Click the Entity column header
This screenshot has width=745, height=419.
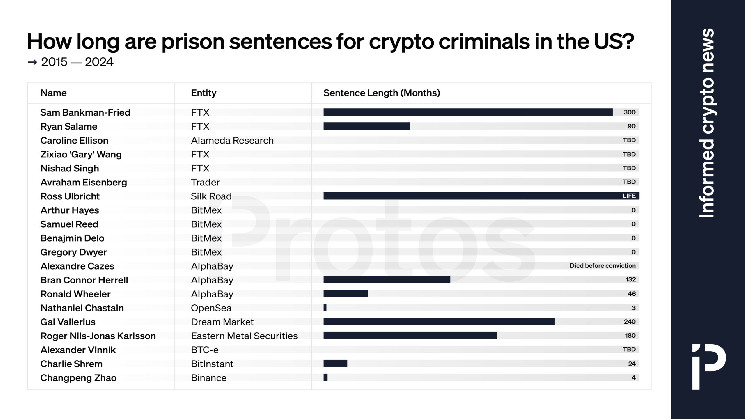pyautogui.click(x=203, y=92)
